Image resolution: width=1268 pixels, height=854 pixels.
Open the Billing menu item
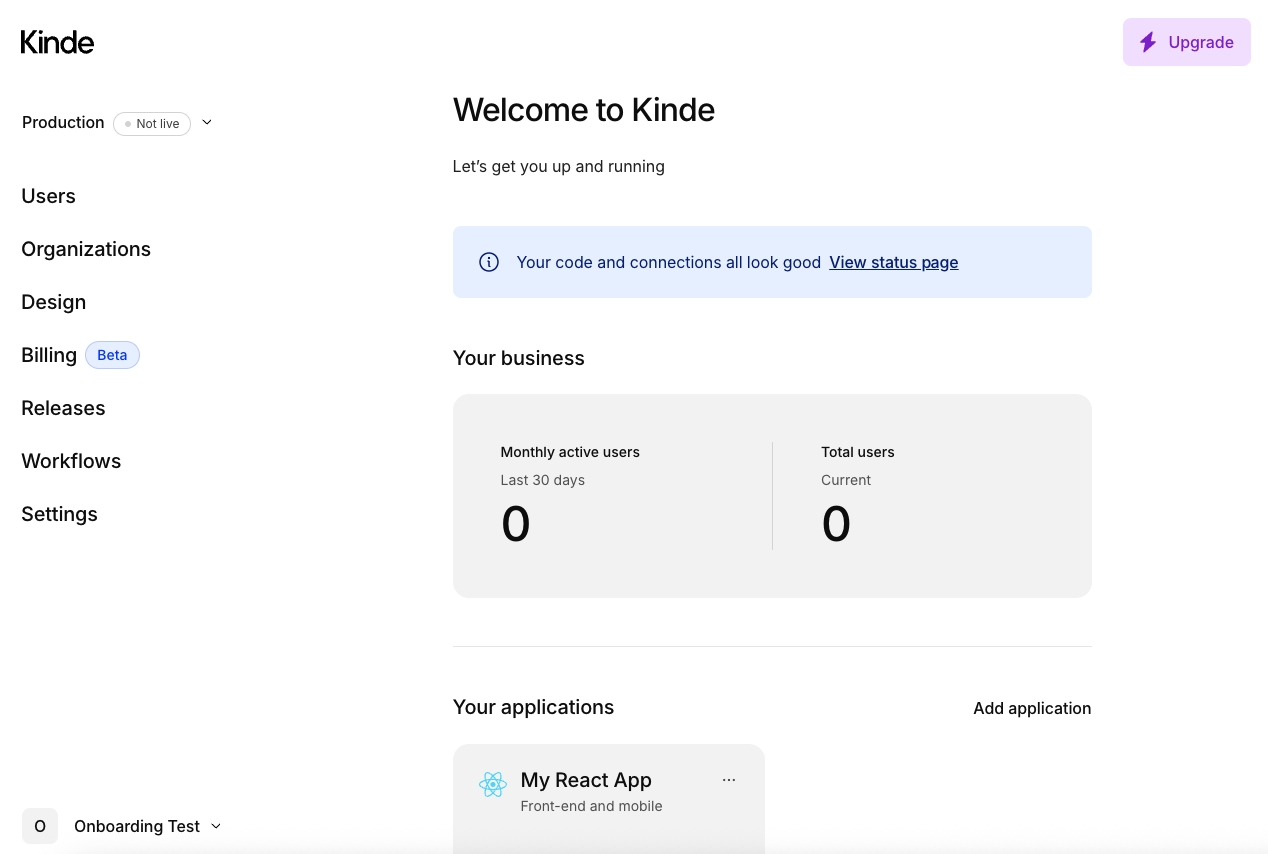click(x=49, y=355)
